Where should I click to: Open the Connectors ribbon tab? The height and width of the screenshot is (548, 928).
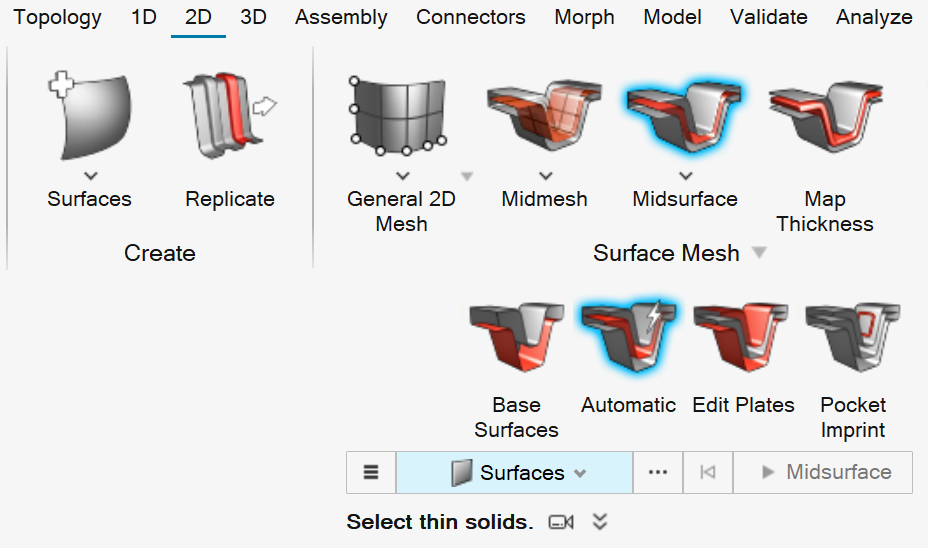point(470,17)
